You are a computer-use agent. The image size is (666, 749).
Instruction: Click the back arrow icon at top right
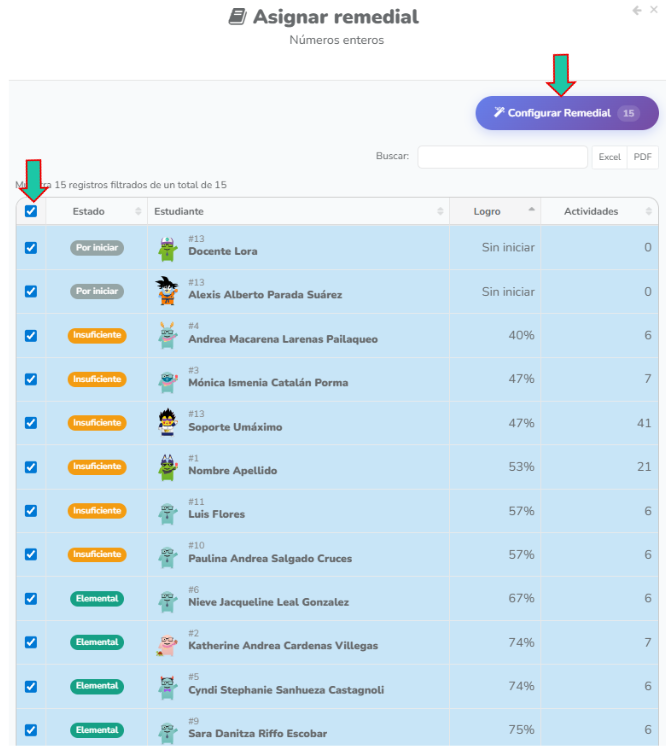point(637,10)
